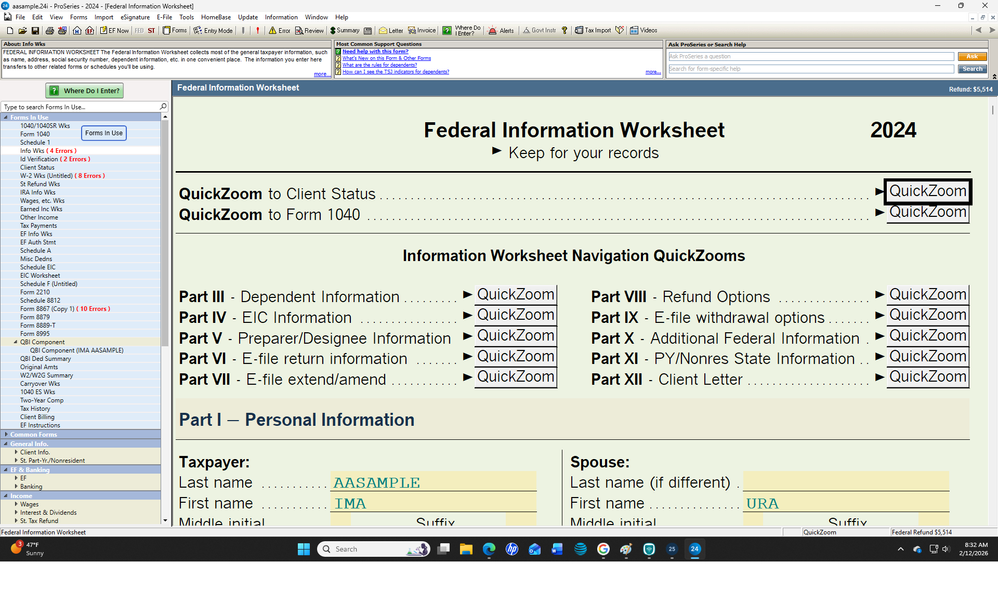Viewport: 998px width, 599px height.
Task: Click the QuickZoom button for Client Status
Action: [x=927, y=191]
